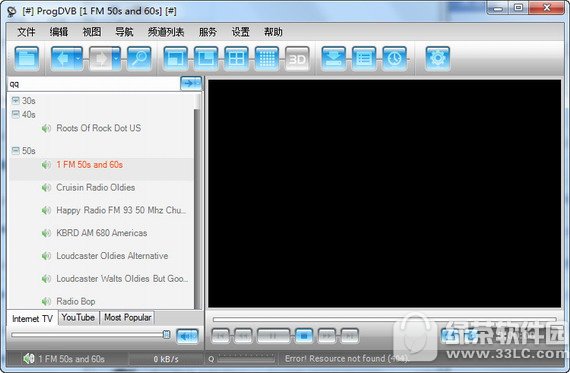Click the black video display area
Screen dimensions: 570x373
click(385, 194)
